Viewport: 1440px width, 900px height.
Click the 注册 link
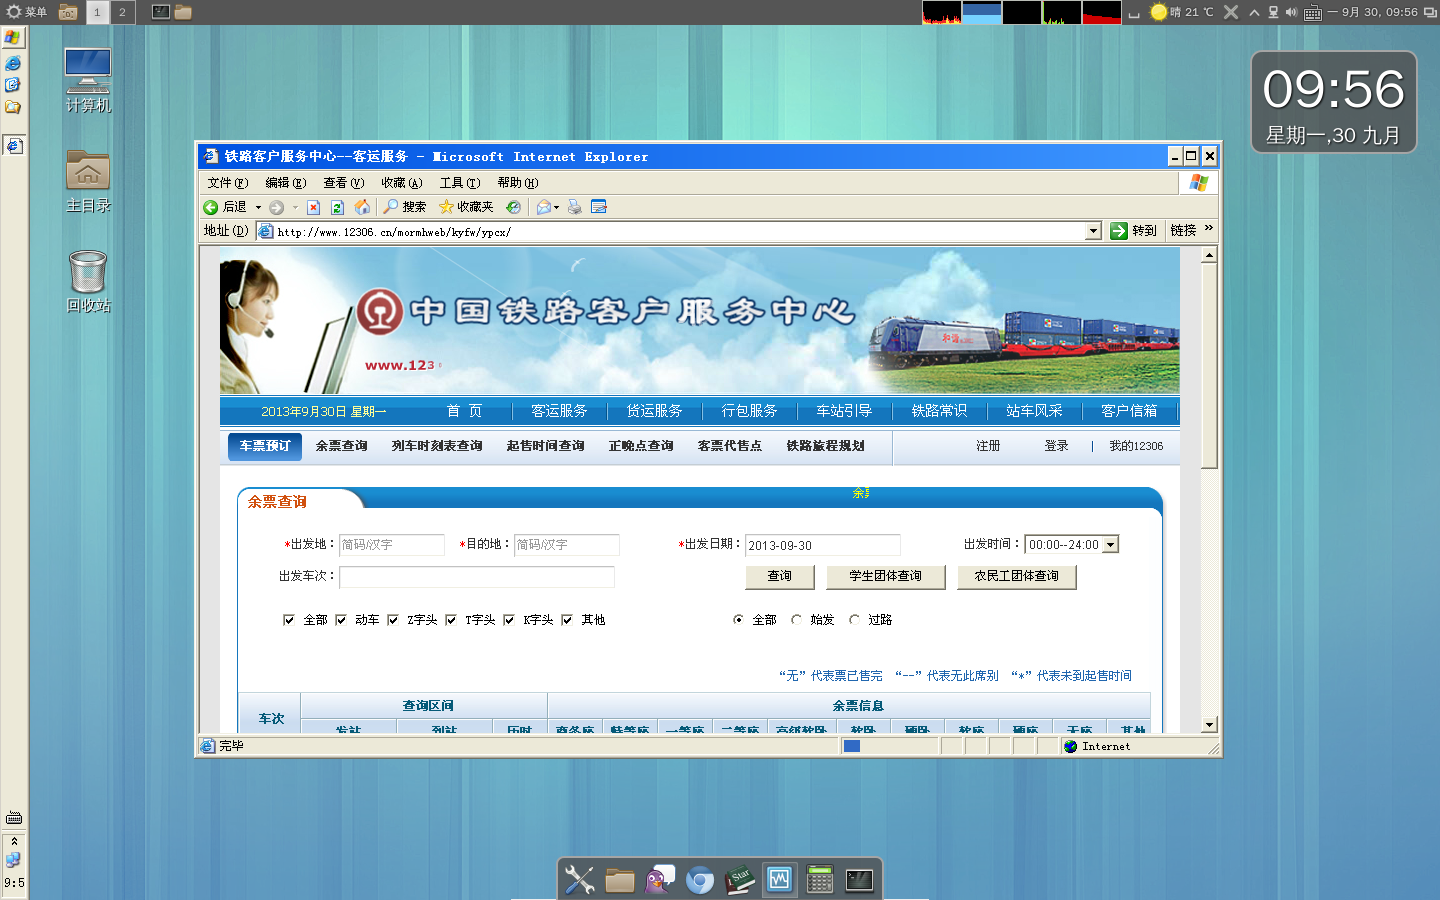point(988,446)
